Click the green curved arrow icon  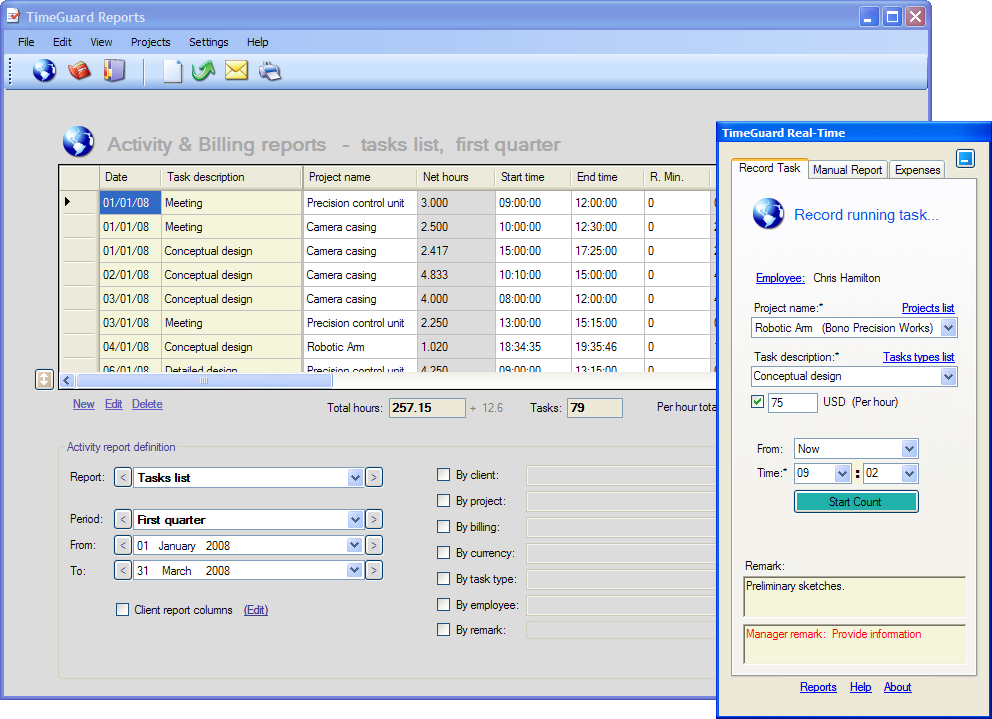click(x=204, y=71)
